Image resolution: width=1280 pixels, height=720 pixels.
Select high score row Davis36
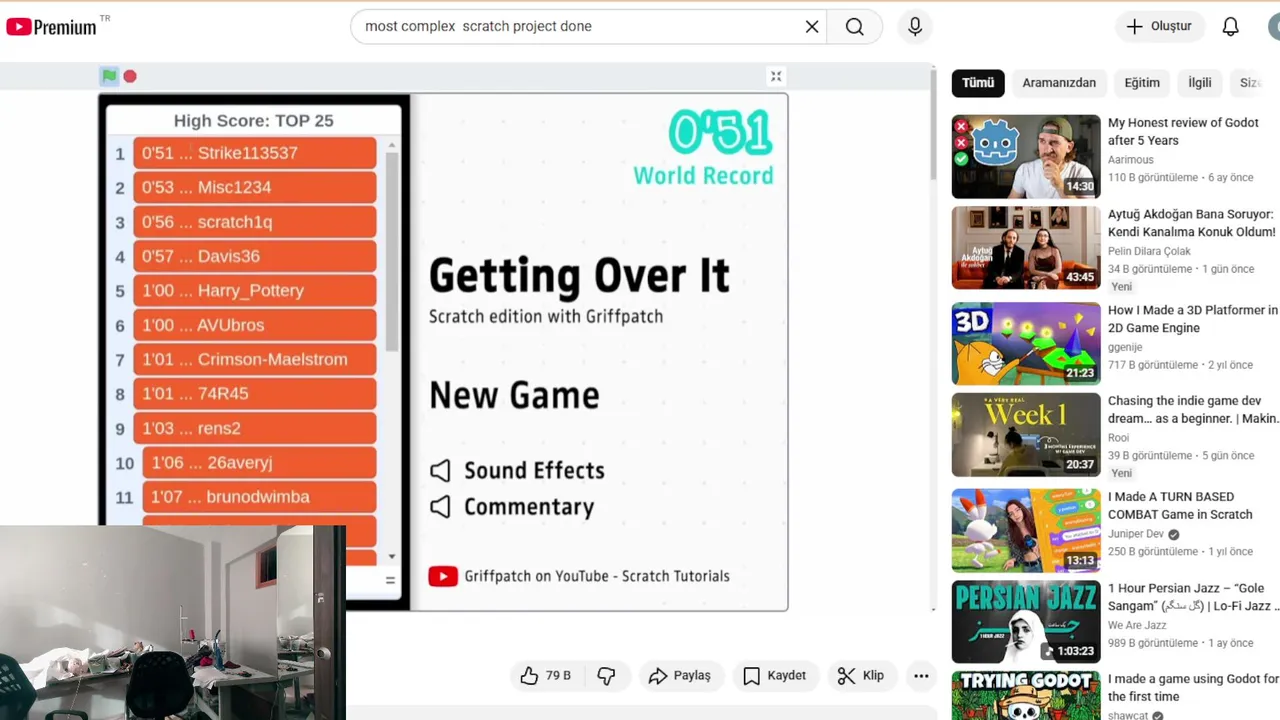(x=255, y=256)
